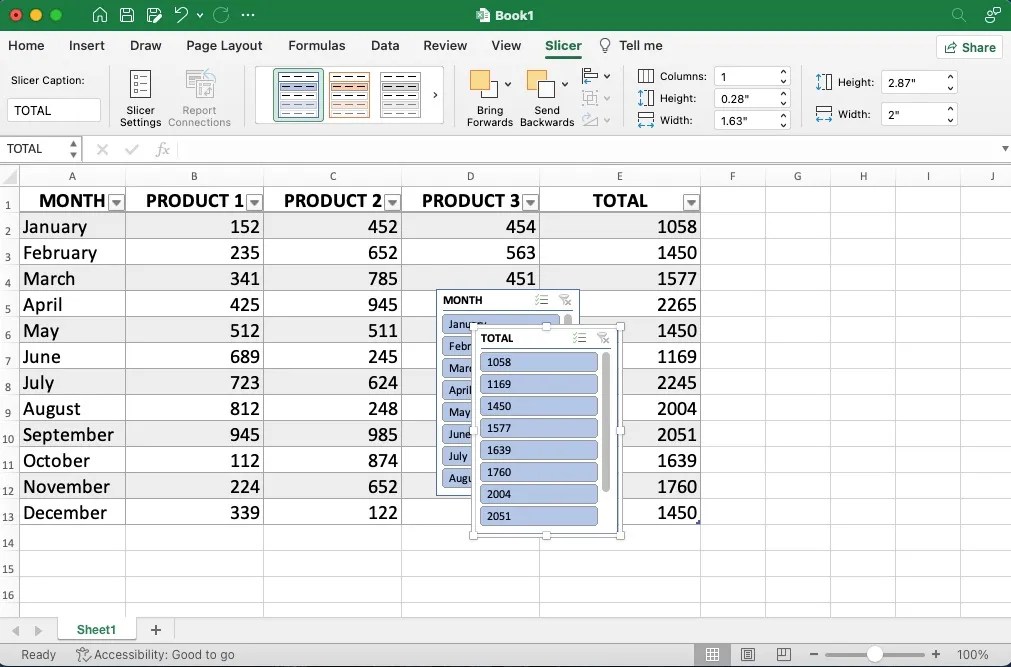1011x667 pixels.
Task: Toggle June in the MONTH slicer
Action: 458,434
